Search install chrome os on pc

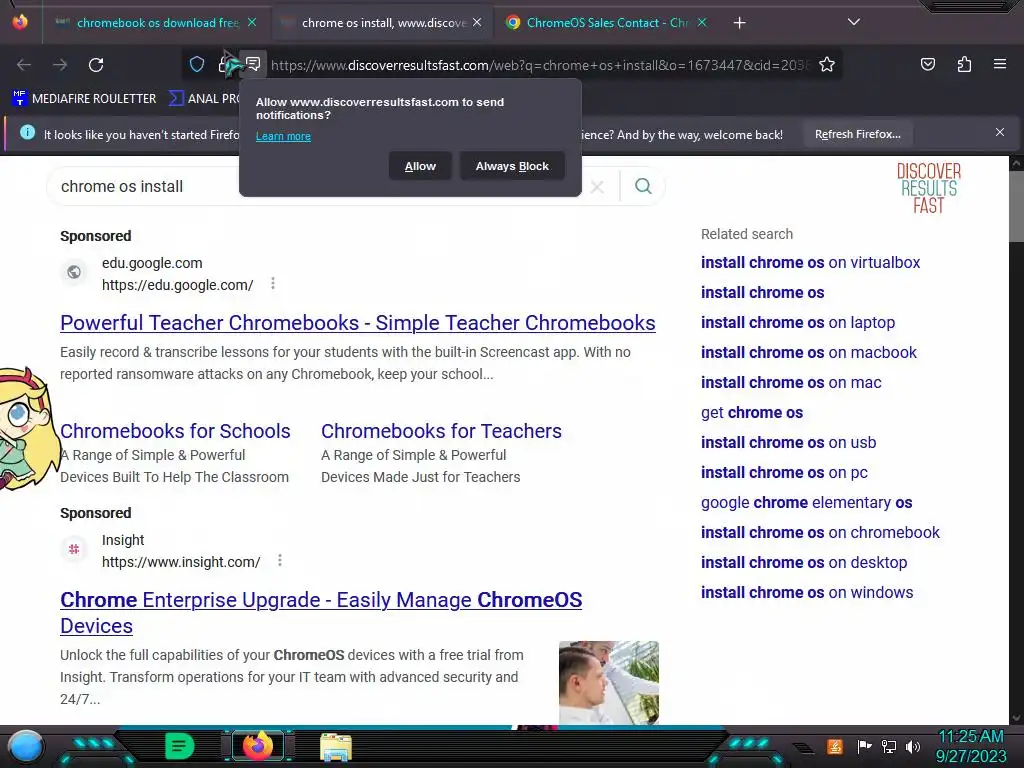(784, 473)
